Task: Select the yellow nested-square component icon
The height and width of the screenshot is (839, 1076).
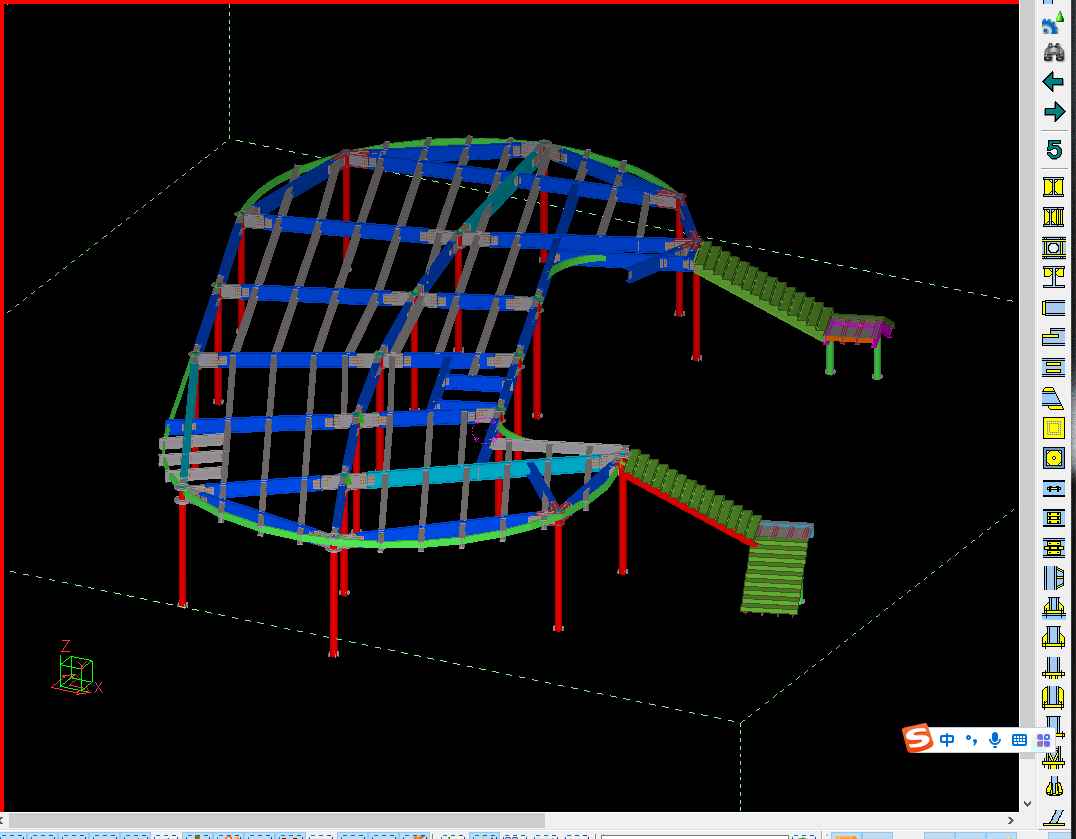Action: click(1053, 428)
